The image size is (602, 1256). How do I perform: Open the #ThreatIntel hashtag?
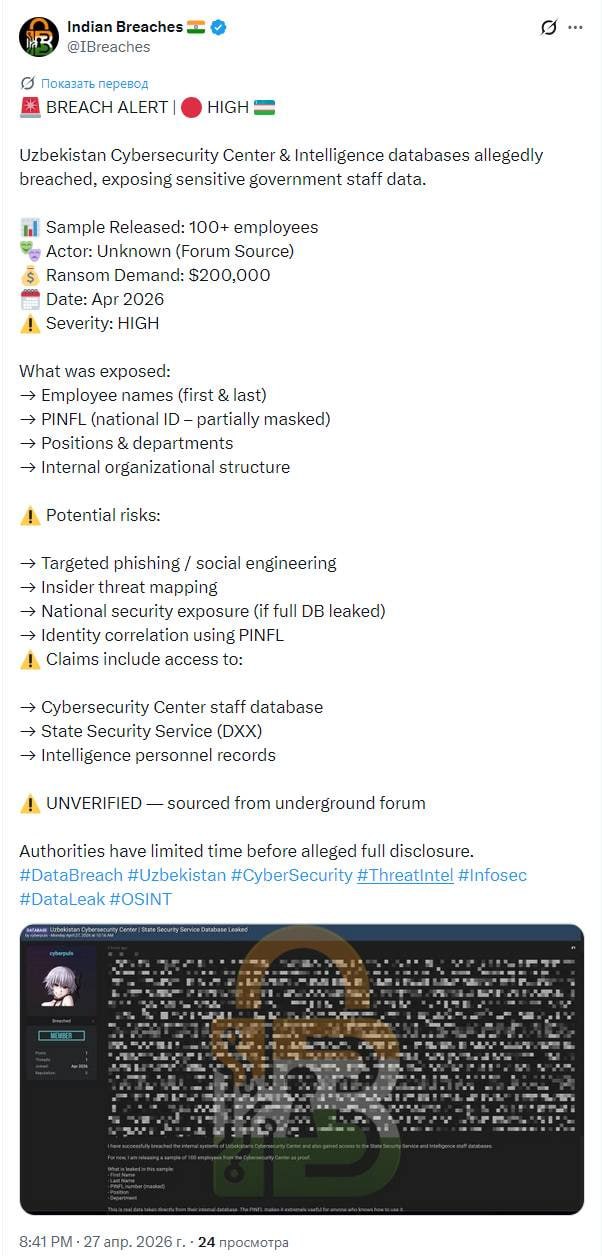point(405,875)
